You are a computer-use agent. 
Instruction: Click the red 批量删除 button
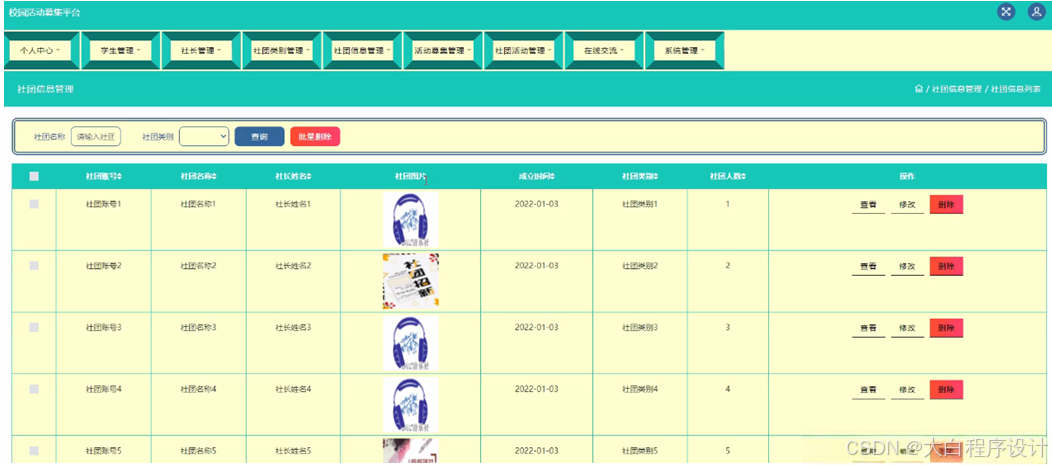click(315, 136)
